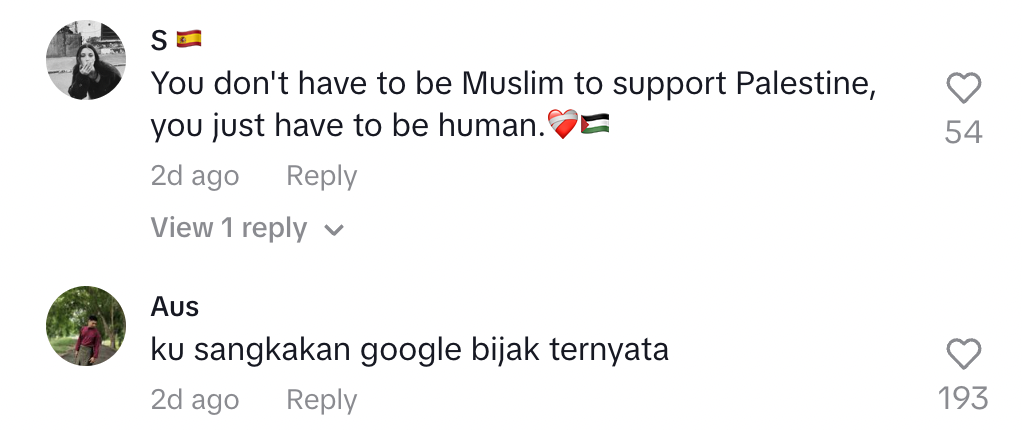Expand the "View 1 reply" thread
The width and height of the screenshot is (1022, 430).
[x=229, y=228]
